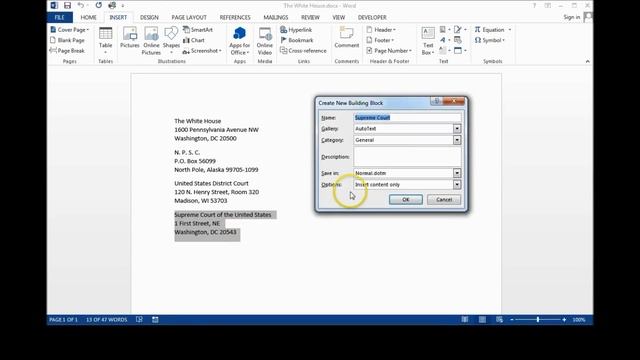This screenshot has width=640, height=360.
Task: Expand the Options dropdown in dialog
Action: coord(457,184)
